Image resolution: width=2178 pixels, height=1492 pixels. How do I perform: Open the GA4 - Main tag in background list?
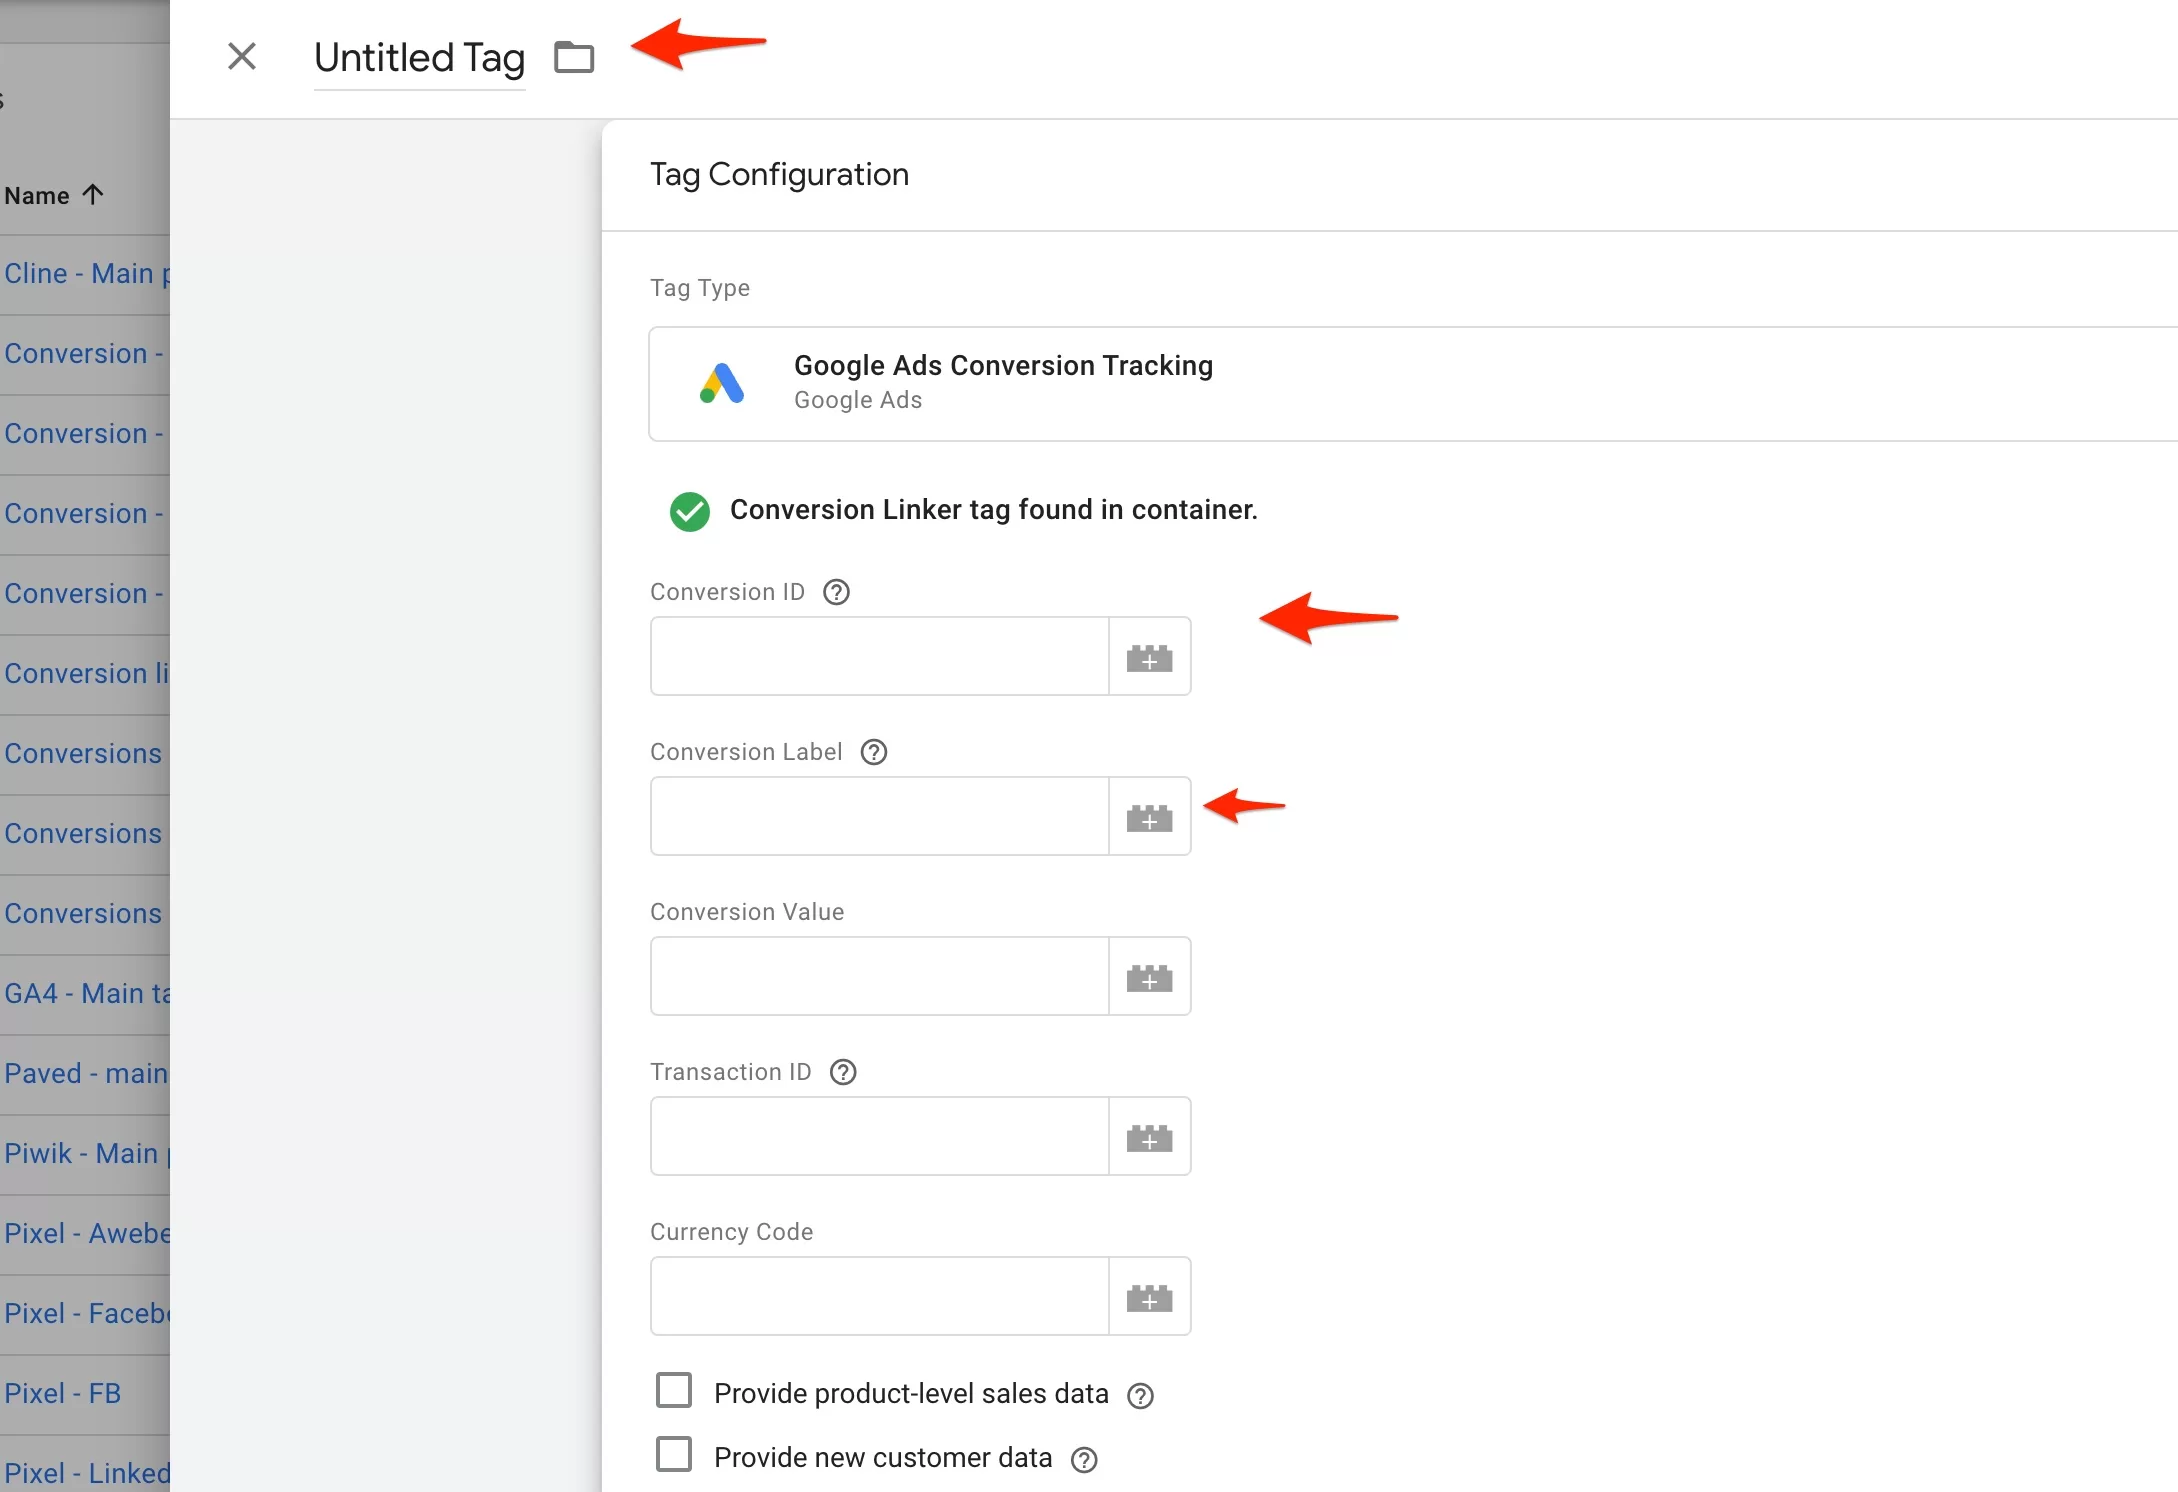[87, 993]
